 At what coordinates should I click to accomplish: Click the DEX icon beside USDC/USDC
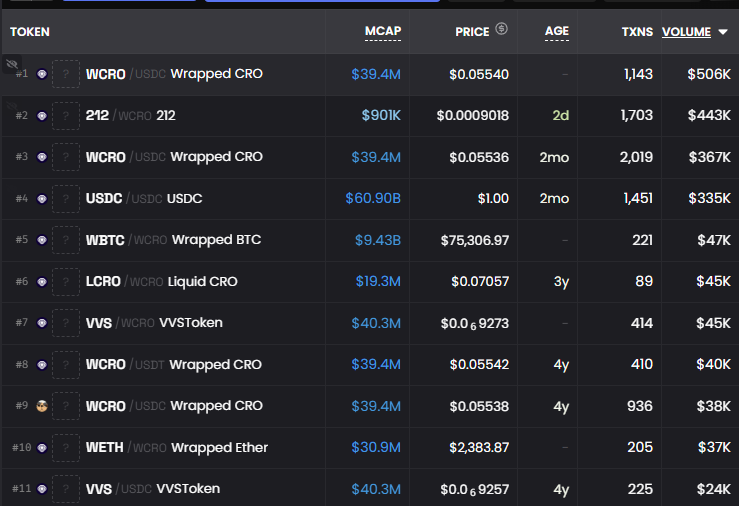[42, 199]
